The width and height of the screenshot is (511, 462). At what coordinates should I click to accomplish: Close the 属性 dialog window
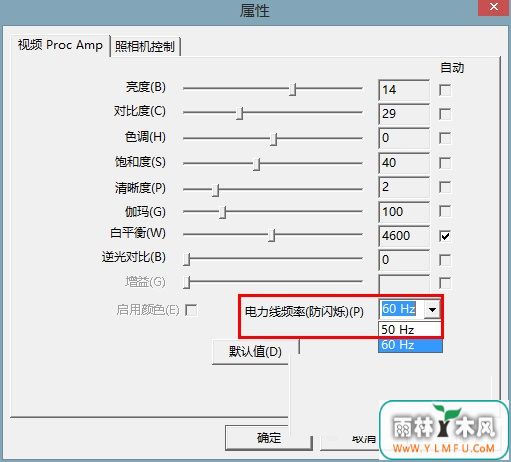[494, 7]
